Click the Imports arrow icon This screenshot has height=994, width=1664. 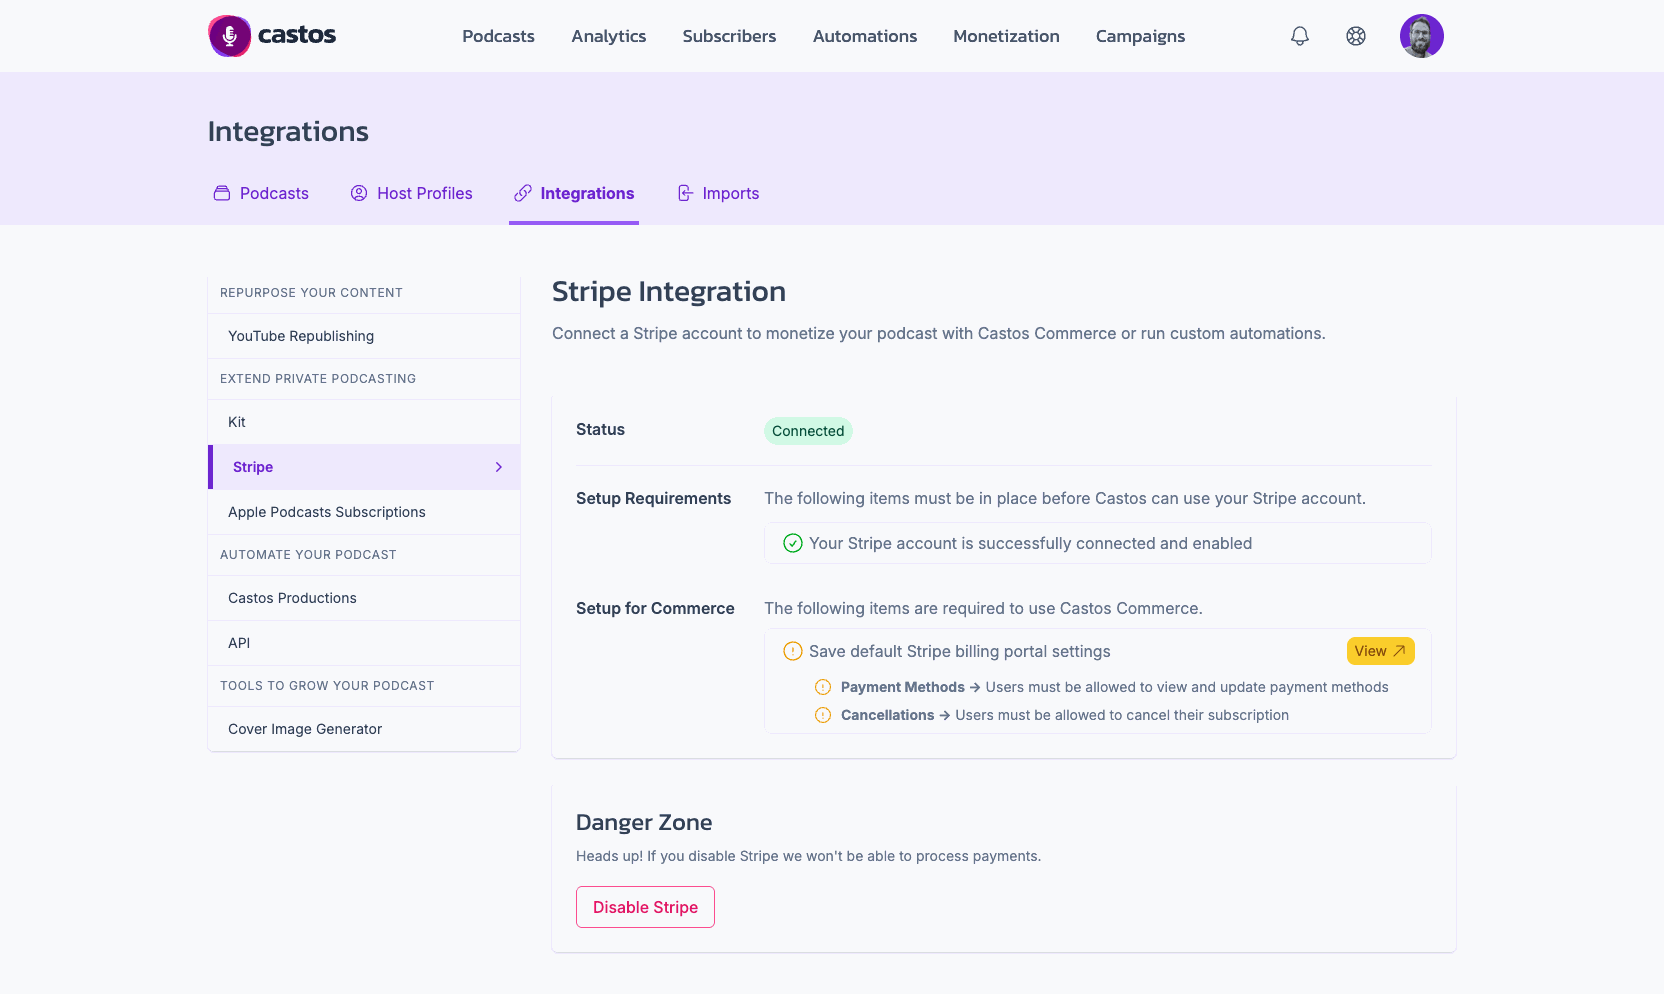685,193
